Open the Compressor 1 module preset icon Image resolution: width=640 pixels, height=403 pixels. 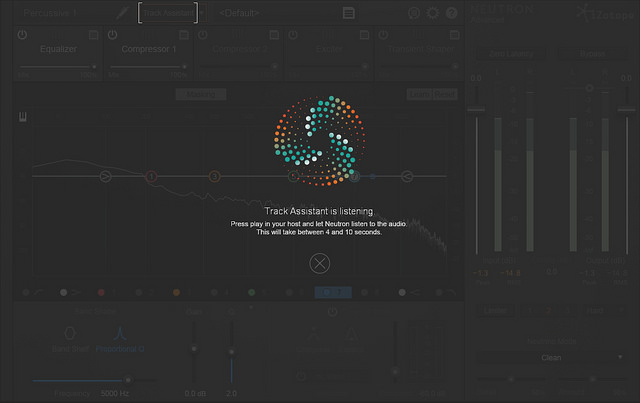click(x=184, y=35)
